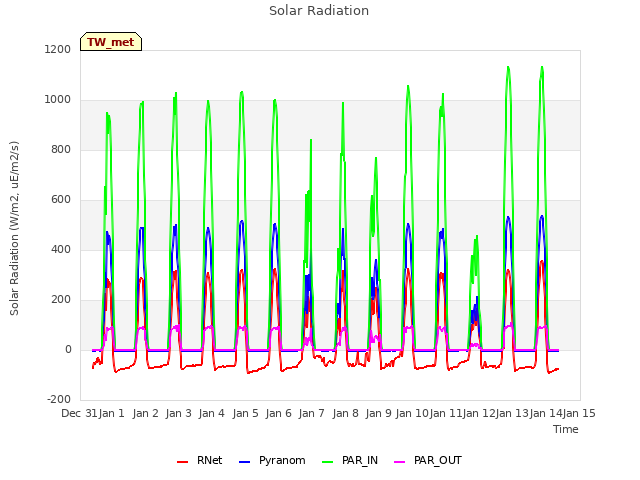640x480 pixels.
Task: Click the 1000 y-axis tick label
Action: [58, 100]
